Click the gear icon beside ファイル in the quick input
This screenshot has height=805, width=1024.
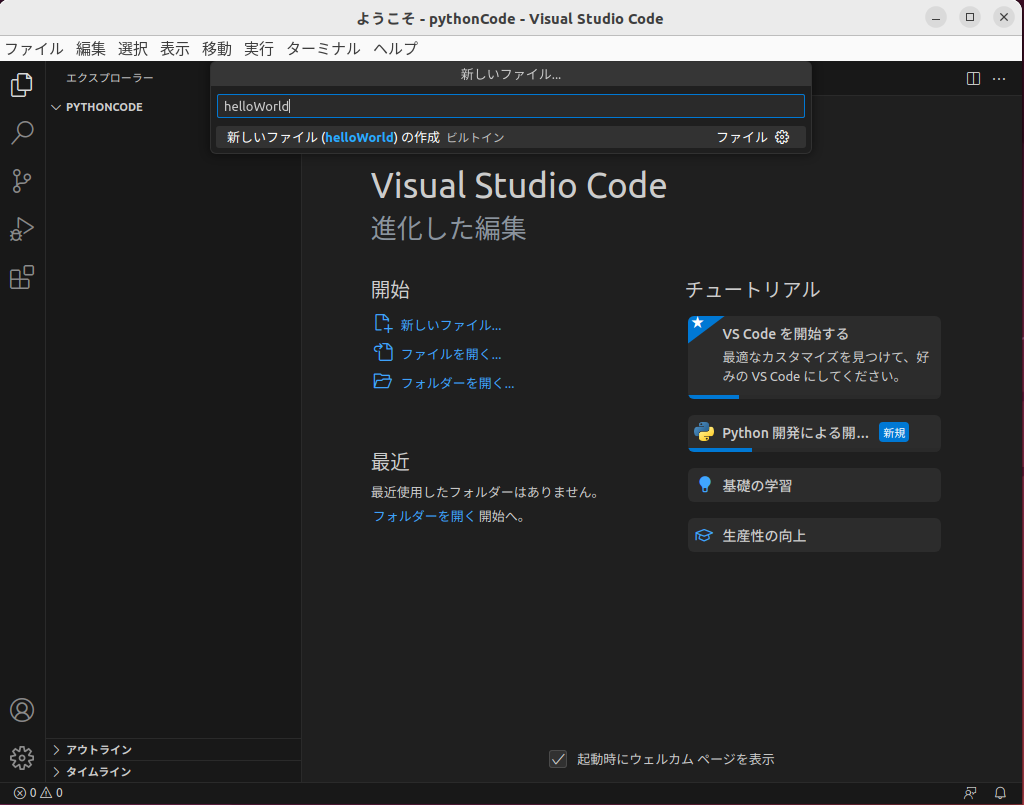click(x=783, y=137)
